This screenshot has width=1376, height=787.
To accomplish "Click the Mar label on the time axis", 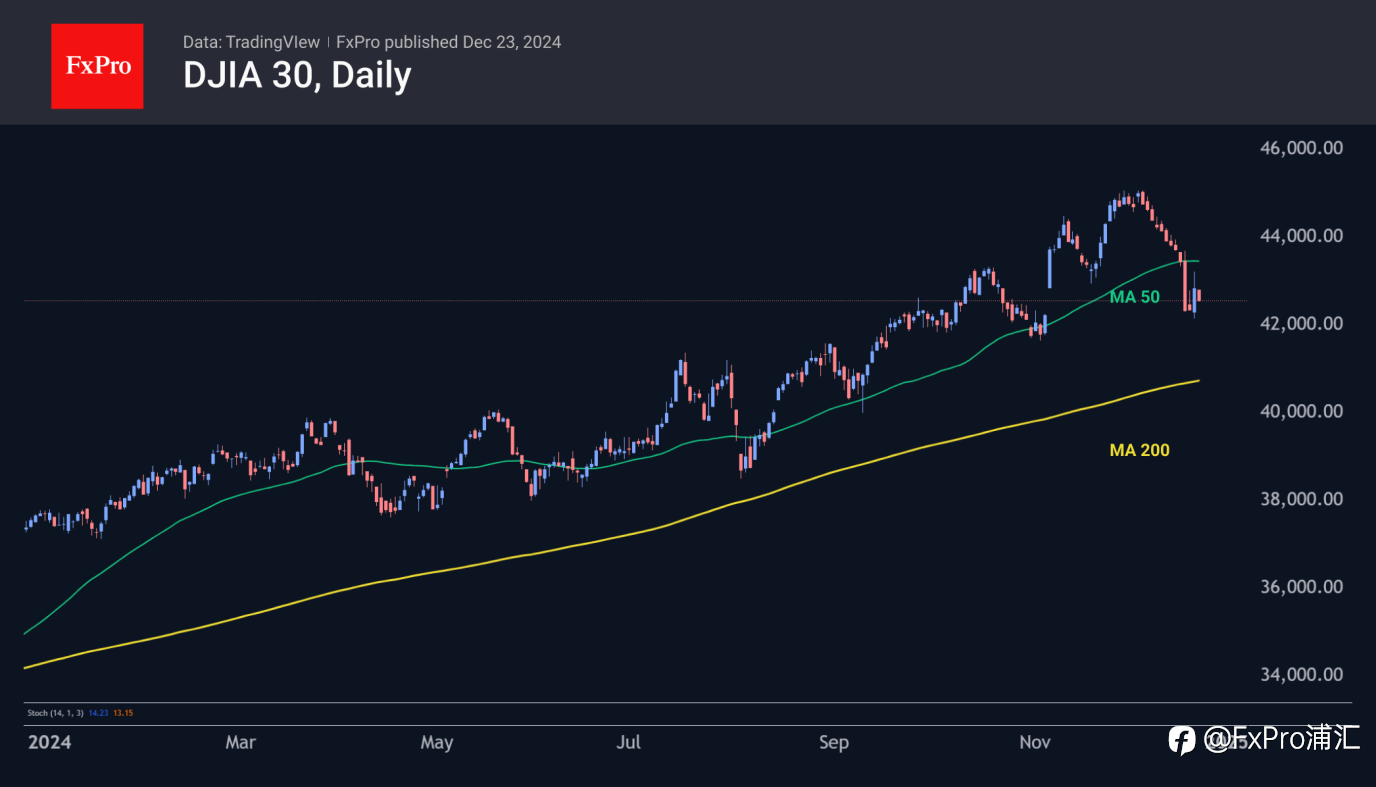I will tap(240, 742).
